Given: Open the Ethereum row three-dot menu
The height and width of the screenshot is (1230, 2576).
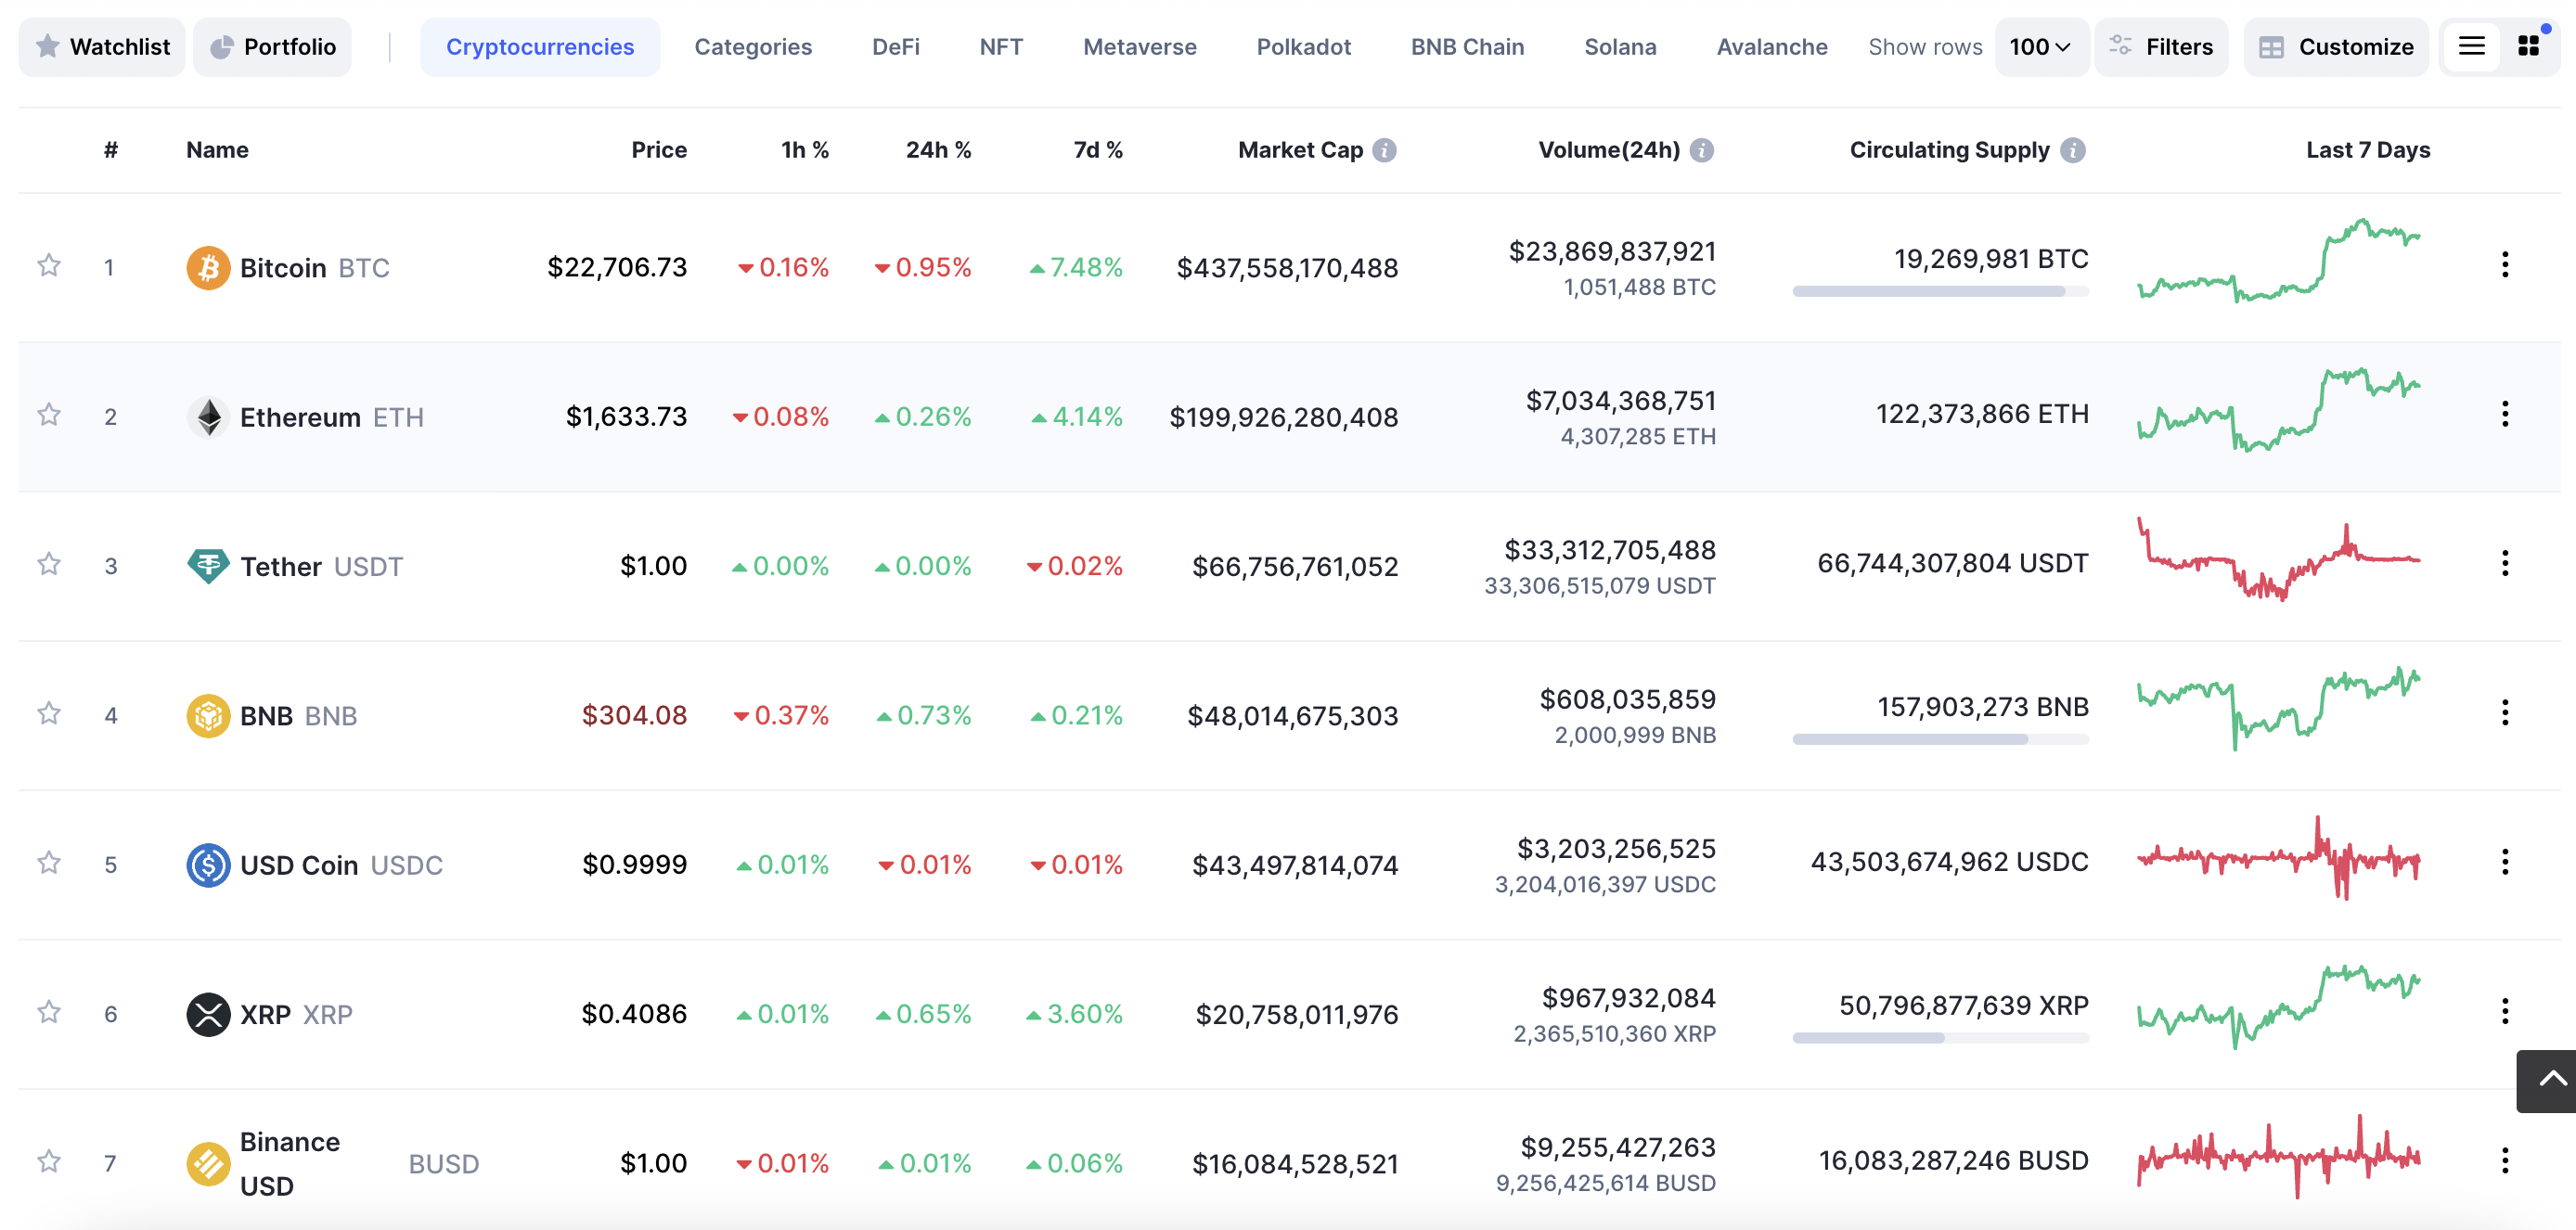Looking at the screenshot, I should (2505, 414).
